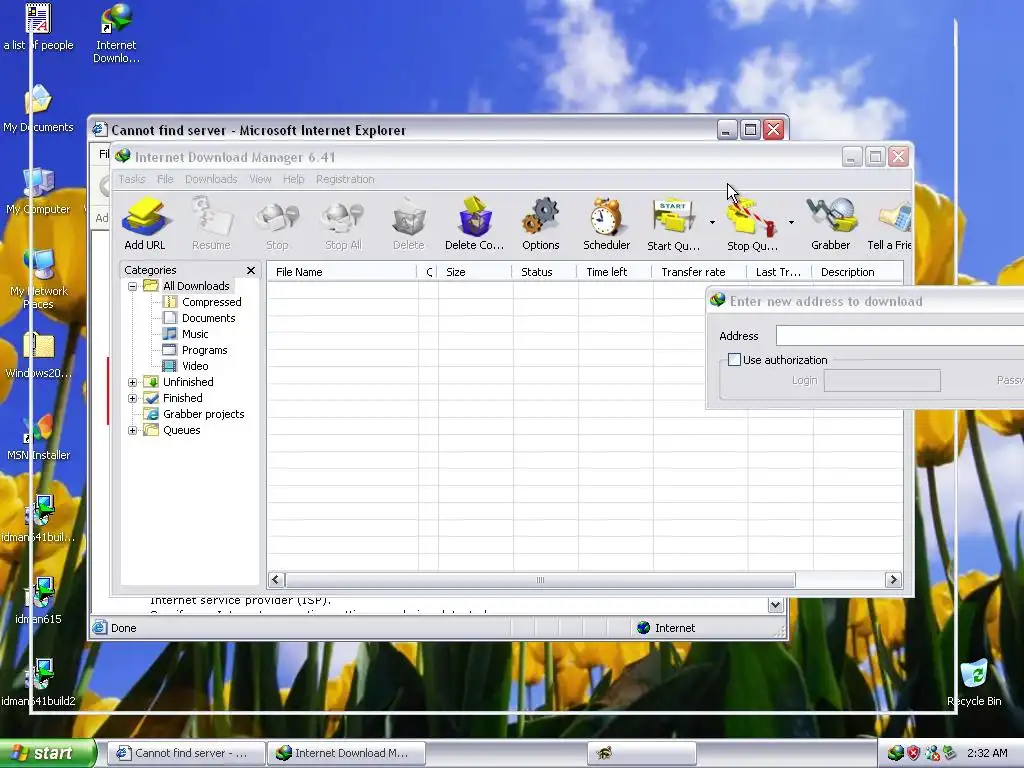The image size is (1024, 768).
Task: Select the My Network Places desktop icon
Action: tap(38, 280)
